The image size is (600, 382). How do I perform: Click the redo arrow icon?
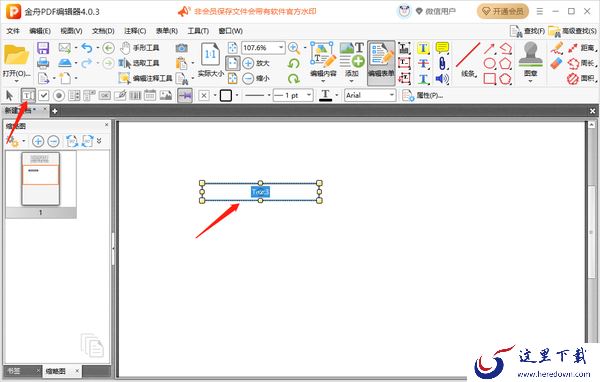click(x=87, y=63)
